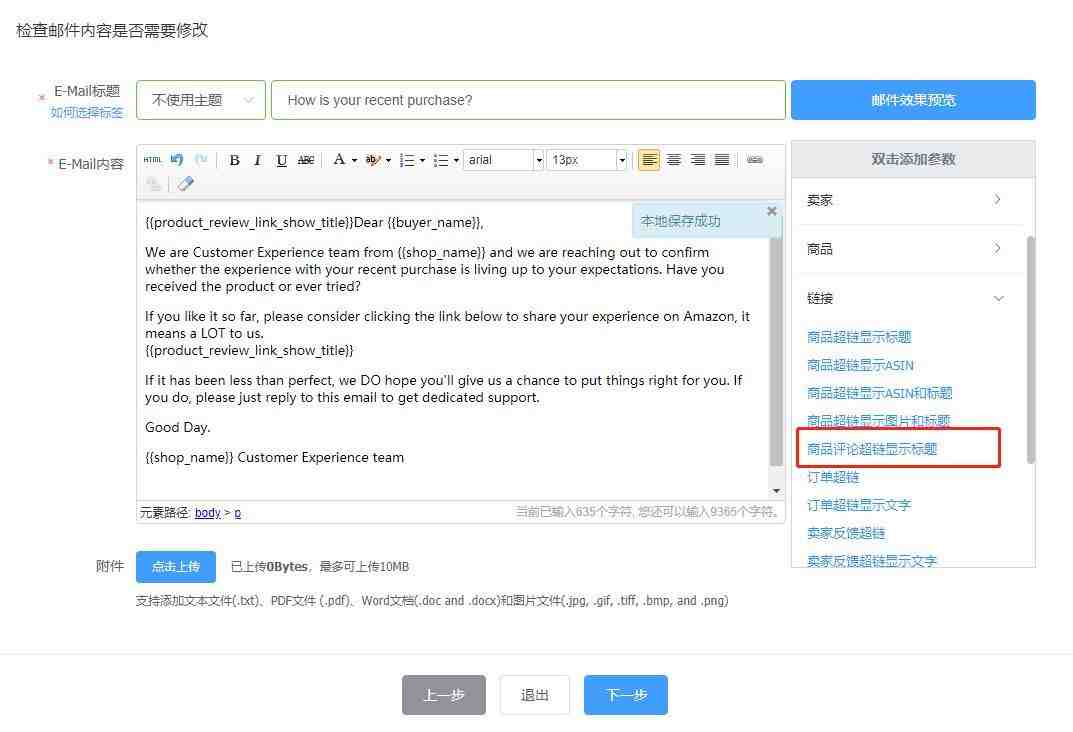Image resolution: width=1073 pixels, height=732 pixels.
Task: Toggle bold formatting
Action: (x=234, y=160)
